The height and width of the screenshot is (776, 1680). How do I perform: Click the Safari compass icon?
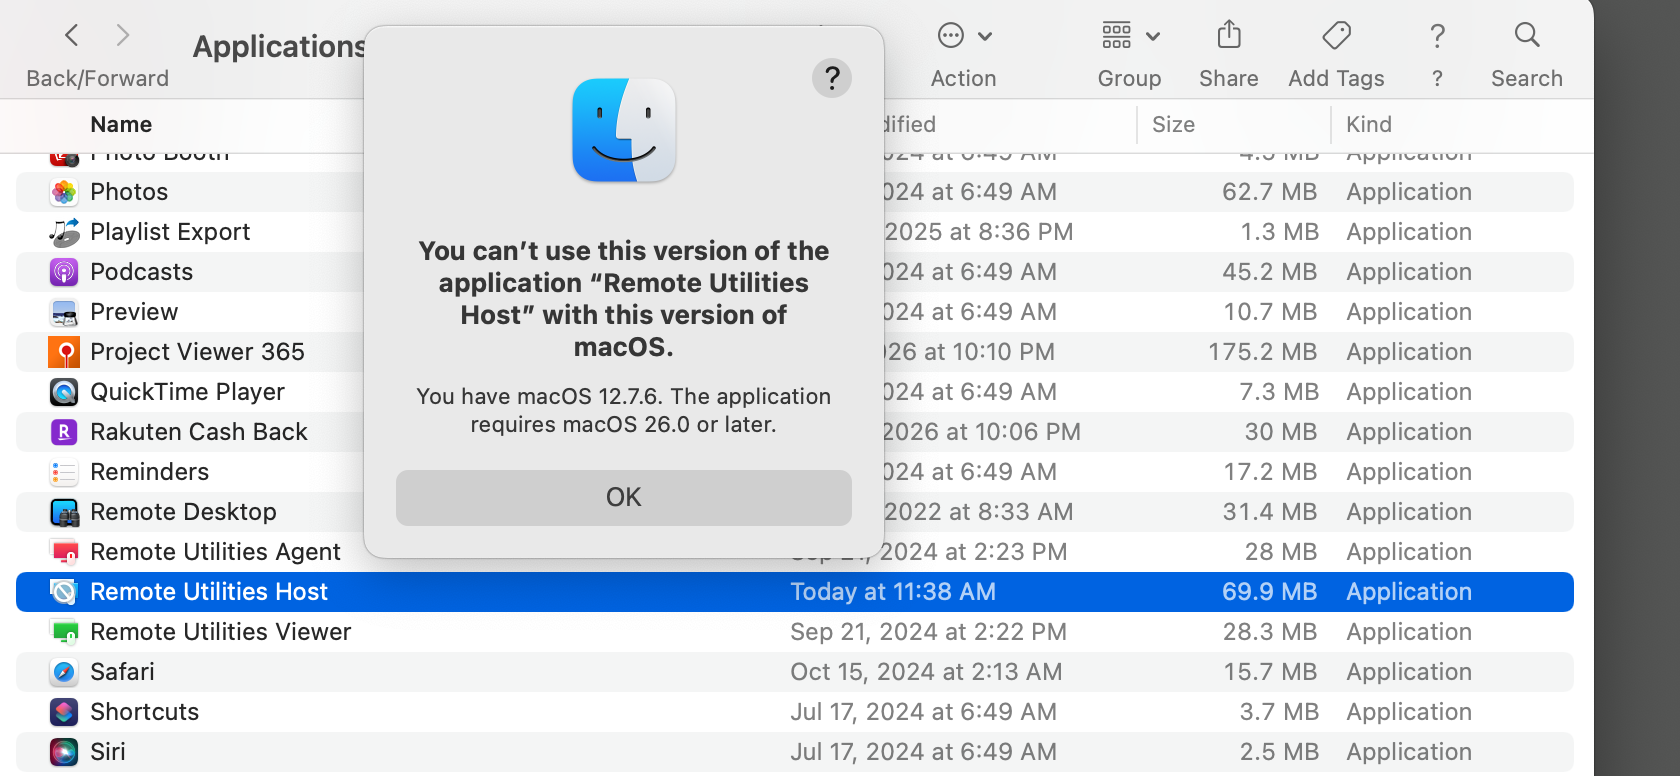[x=64, y=672]
